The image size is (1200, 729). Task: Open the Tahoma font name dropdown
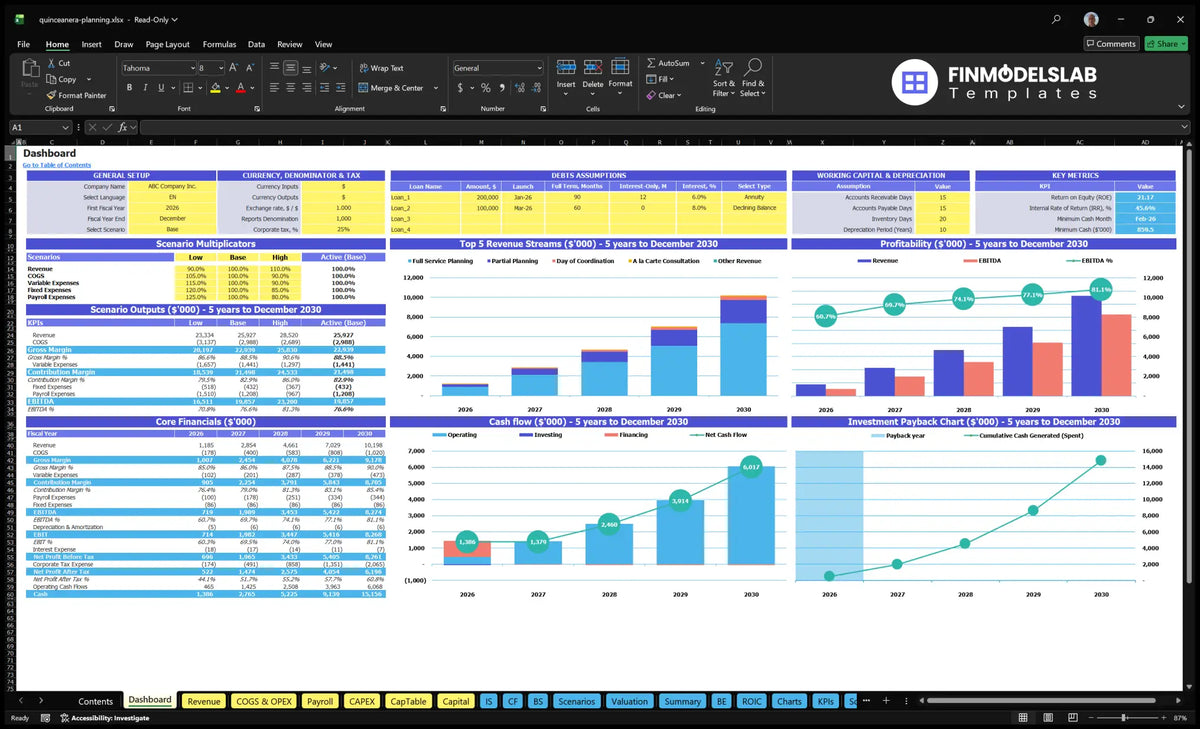[191, 68]
